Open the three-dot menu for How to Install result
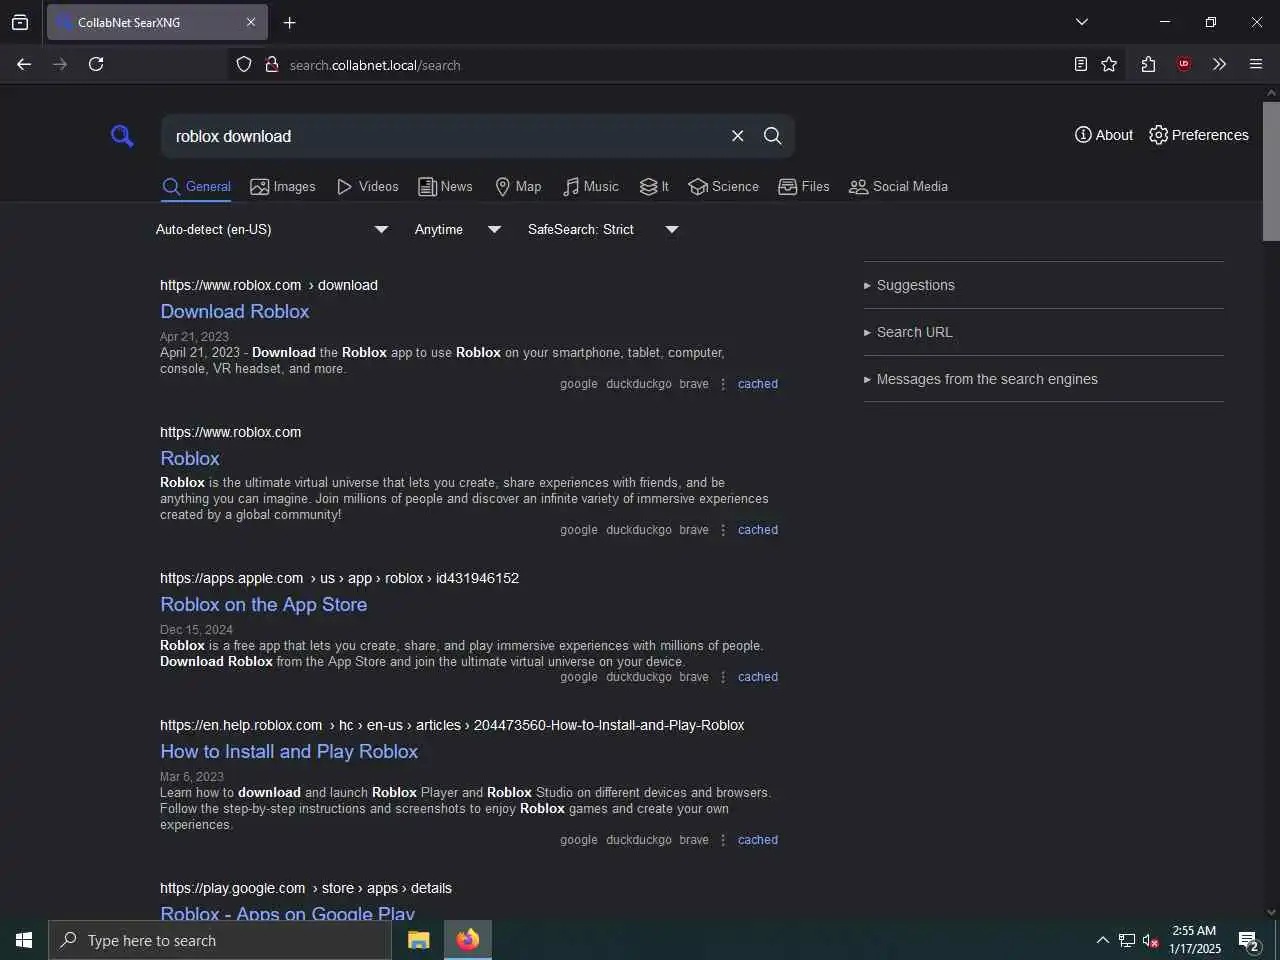1280x960 pixels. click(x=723, y=840)
